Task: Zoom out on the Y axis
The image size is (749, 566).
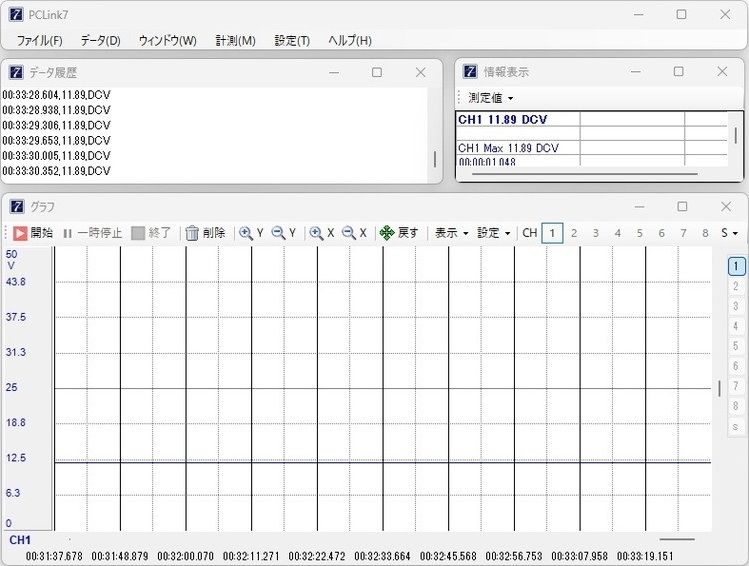Action: click(x=283, y=233)
